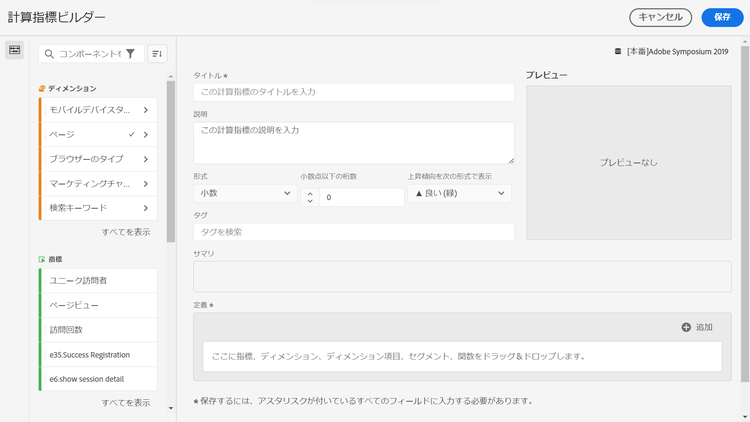The width and height of the screenshot is (750, 422).
Task: Open the 上昇傾向 dropdown showing 良い (緑)
Action: pos(458,194)
